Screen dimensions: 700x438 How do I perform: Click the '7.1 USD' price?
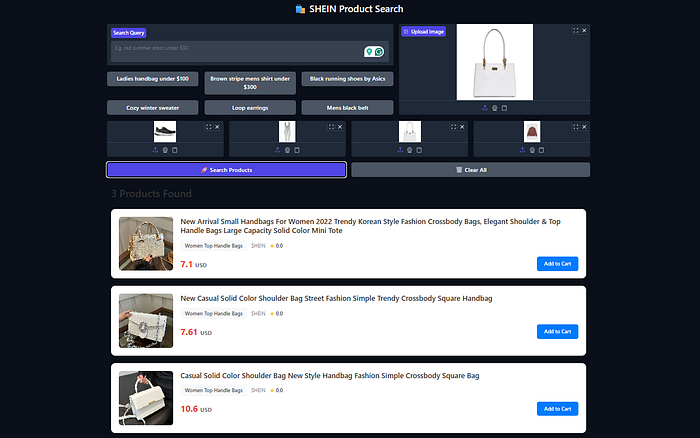[x=193, y=264]
